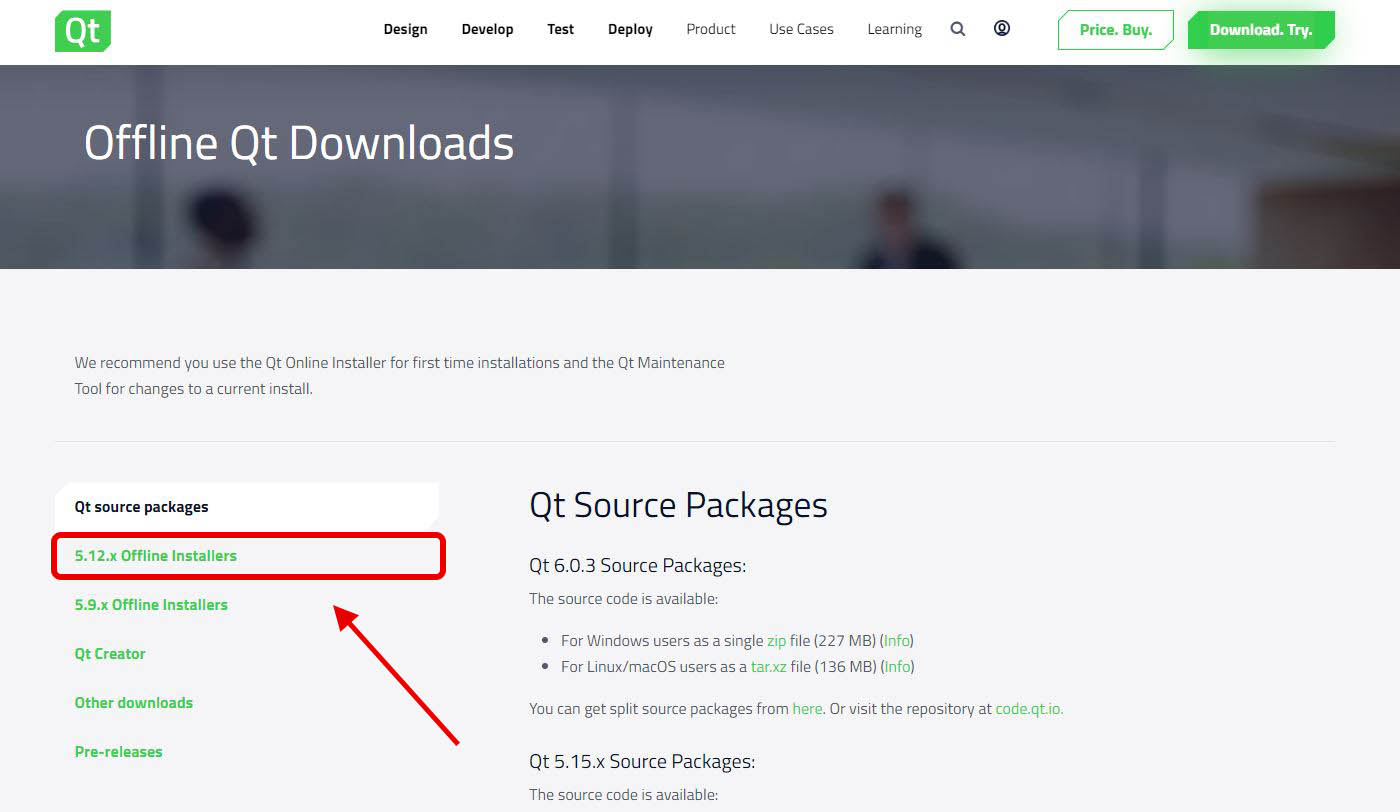Select the Other downloads tab
The width and height of the screenshot is (1400, 812).
tap(134, 703)
